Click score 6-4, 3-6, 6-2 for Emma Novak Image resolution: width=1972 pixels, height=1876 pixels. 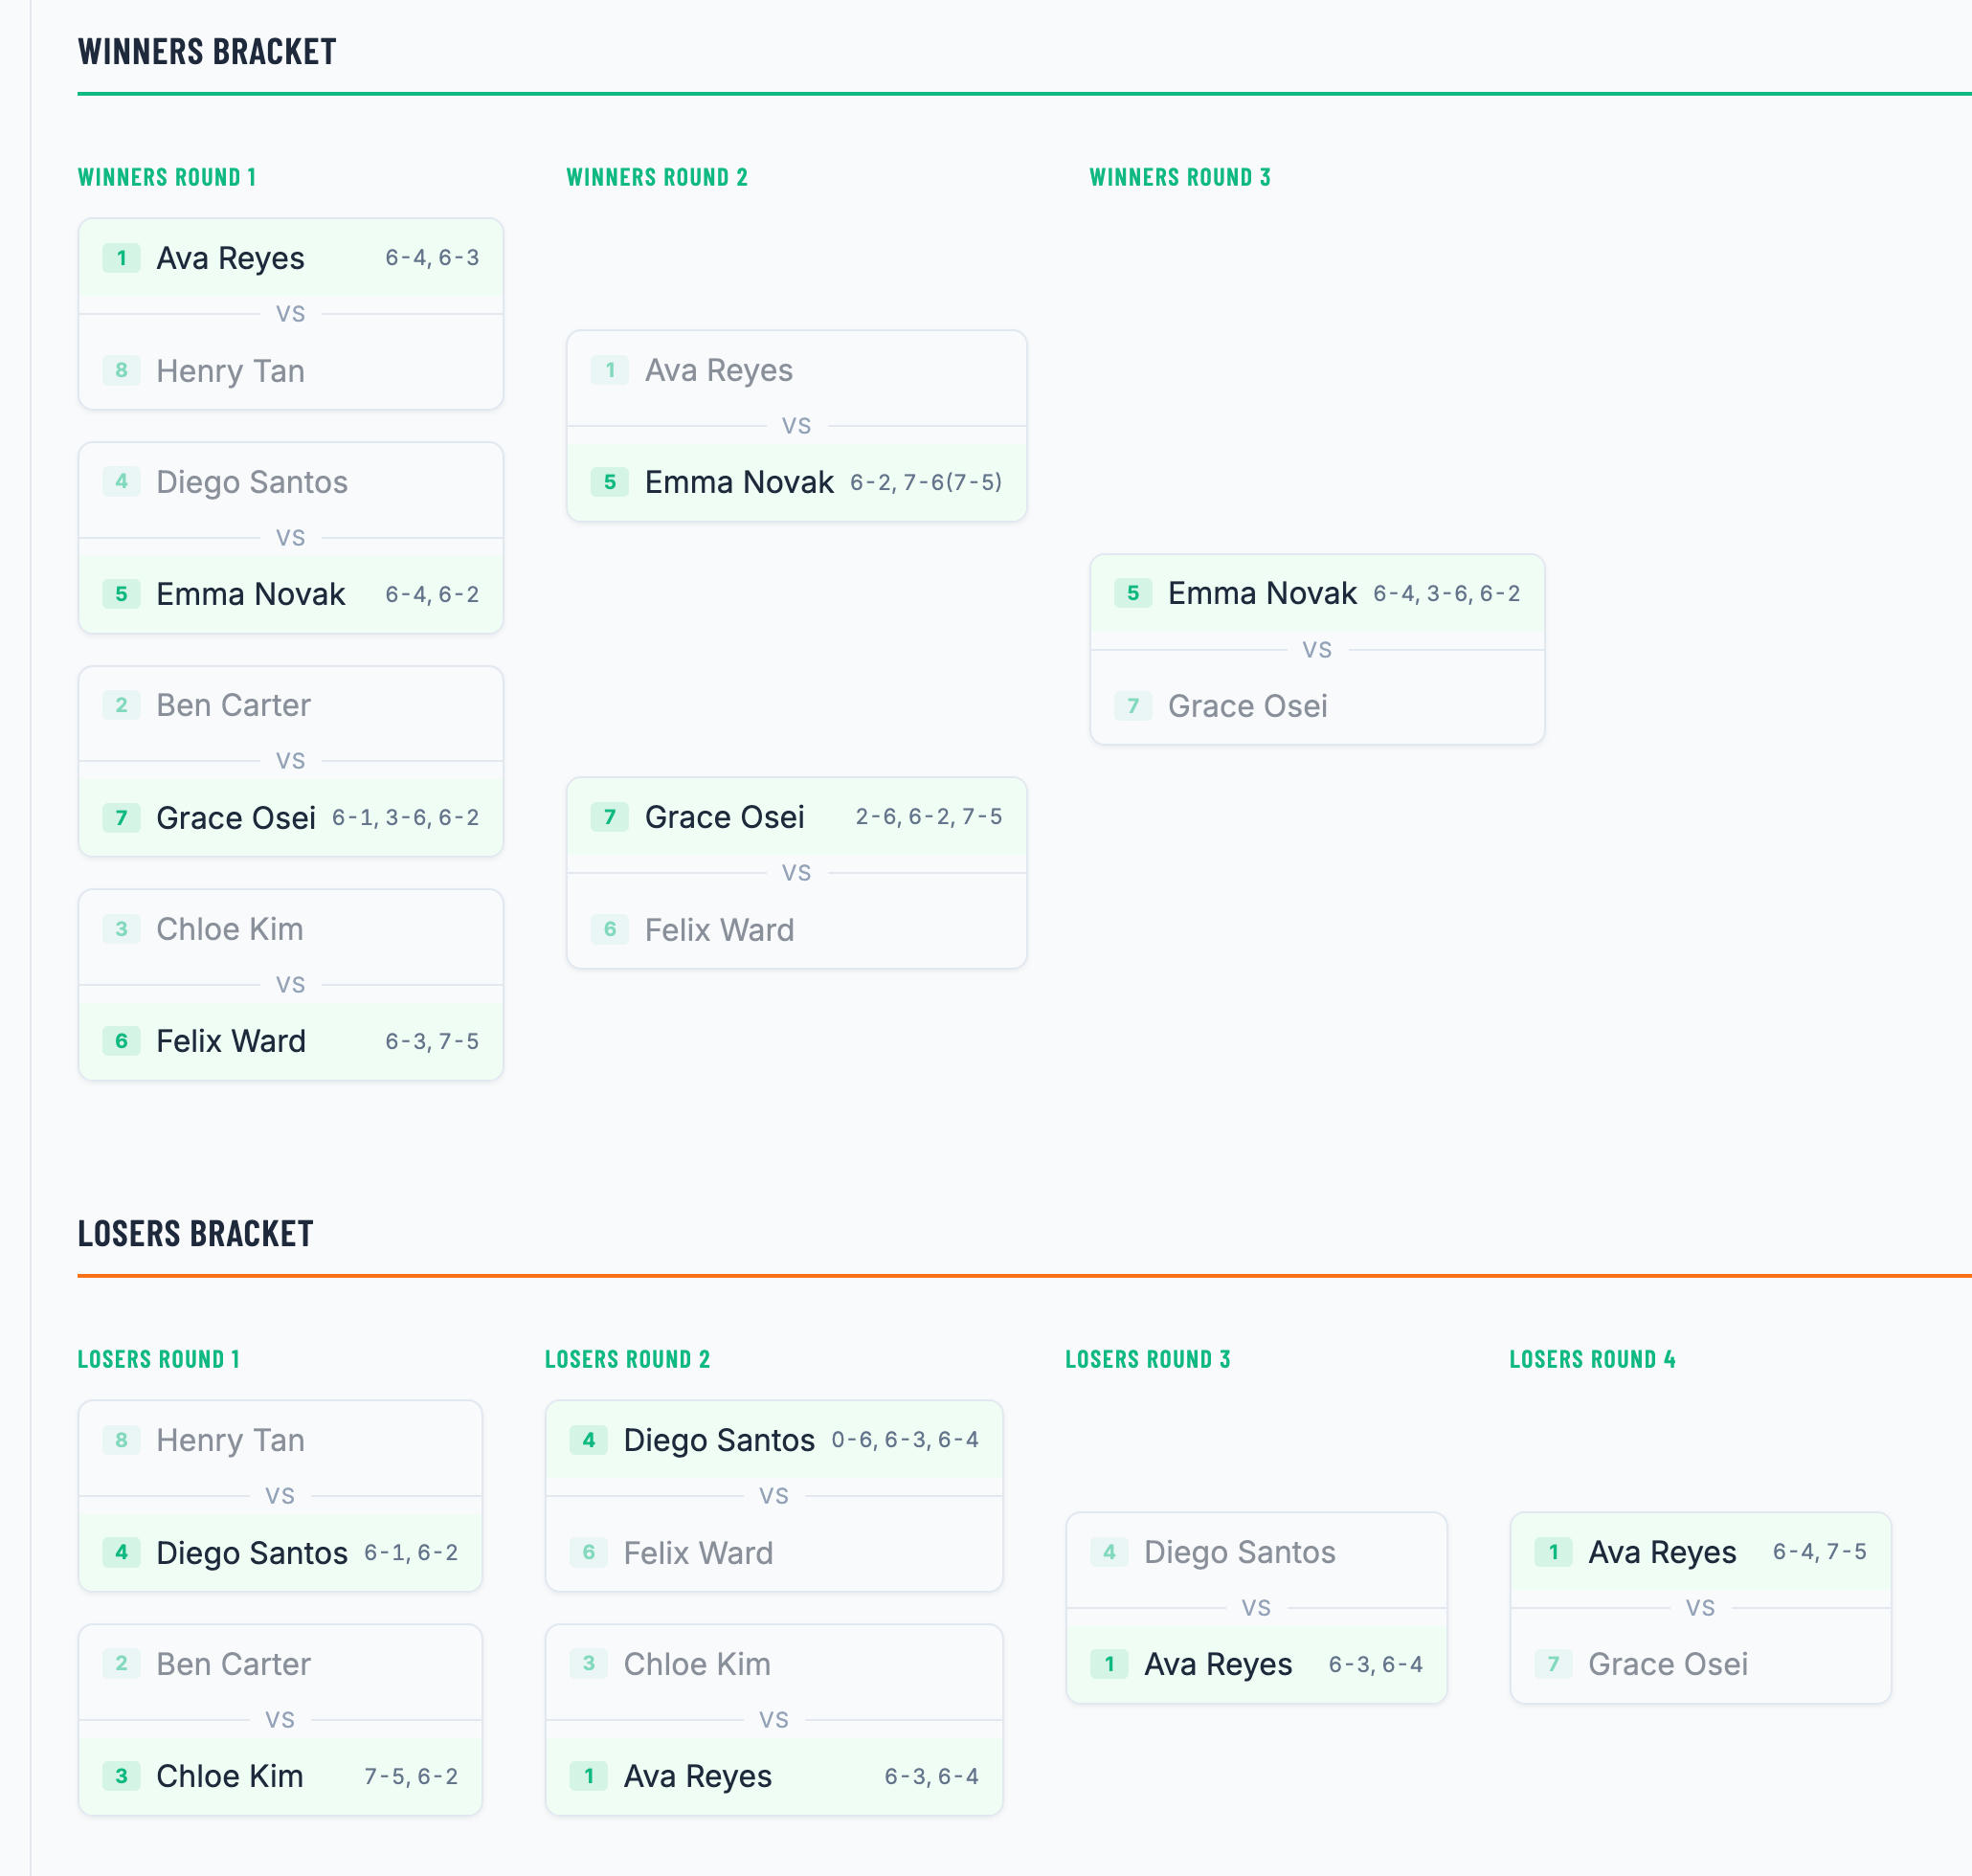click(x=1447, y=593)
